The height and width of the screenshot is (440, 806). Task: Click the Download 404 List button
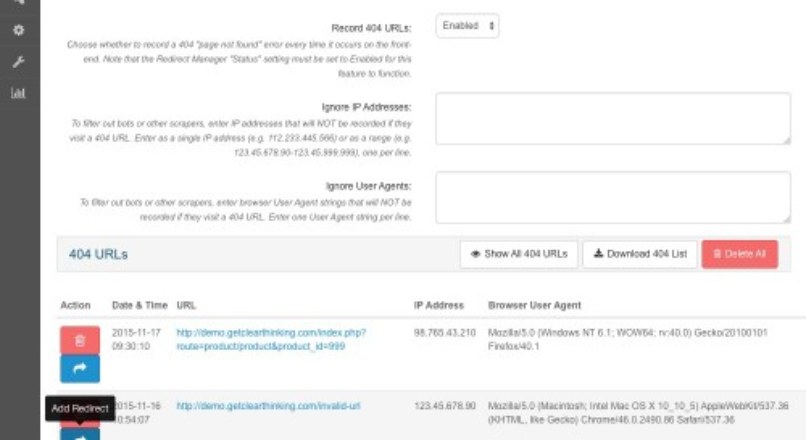(x=639, y=254)
